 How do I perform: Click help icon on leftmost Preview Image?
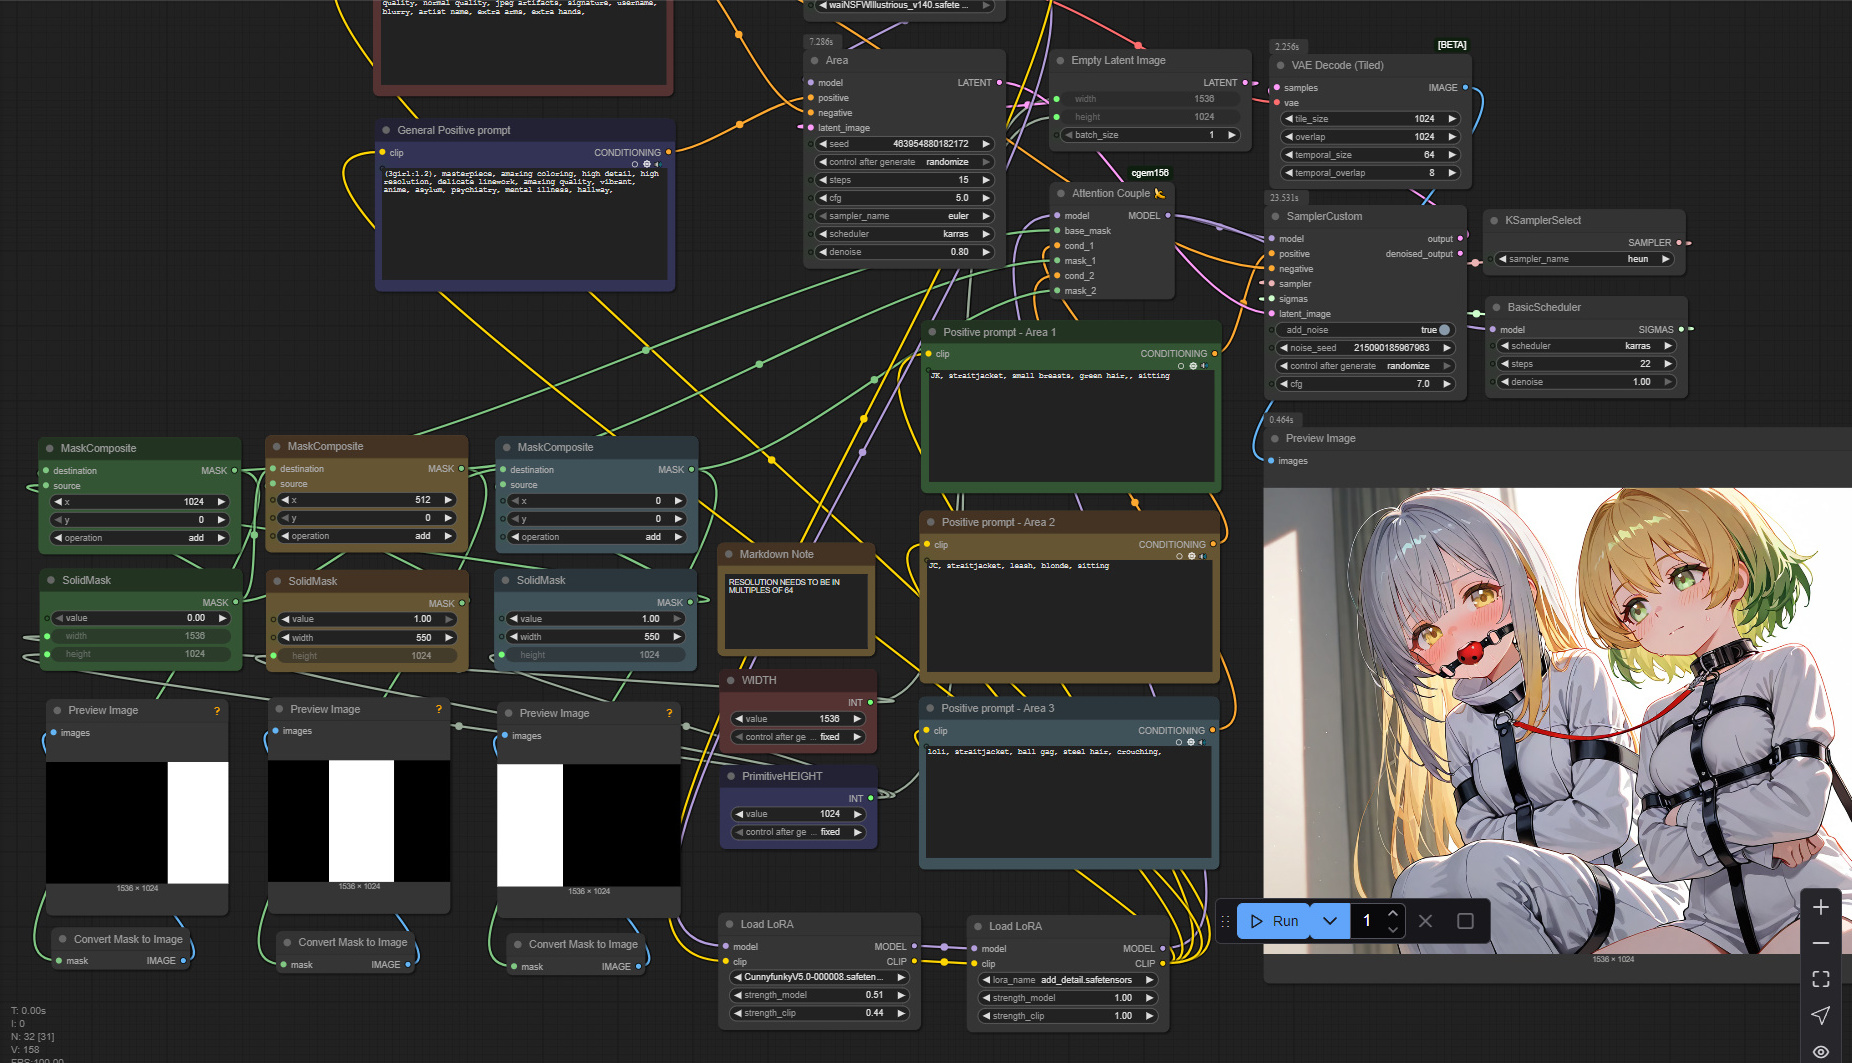click(x=217, y=710)
